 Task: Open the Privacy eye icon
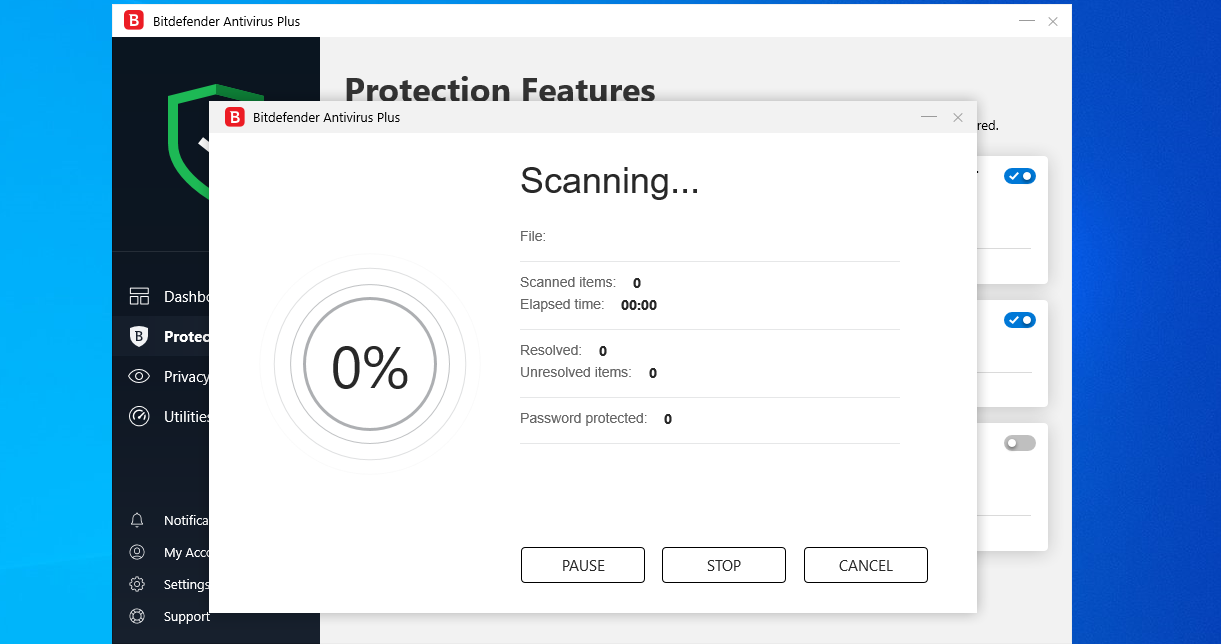(139, 376)
